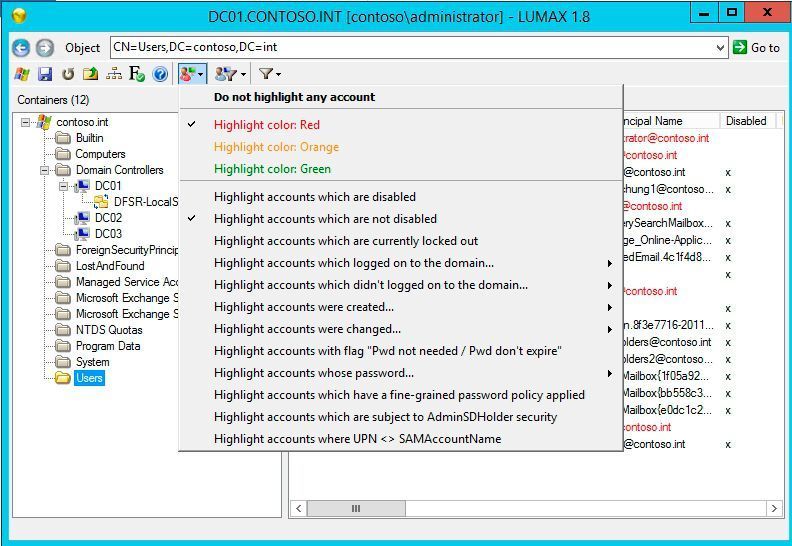
Task: Click the Principal Name column header
Action: [x=671, y=121]
